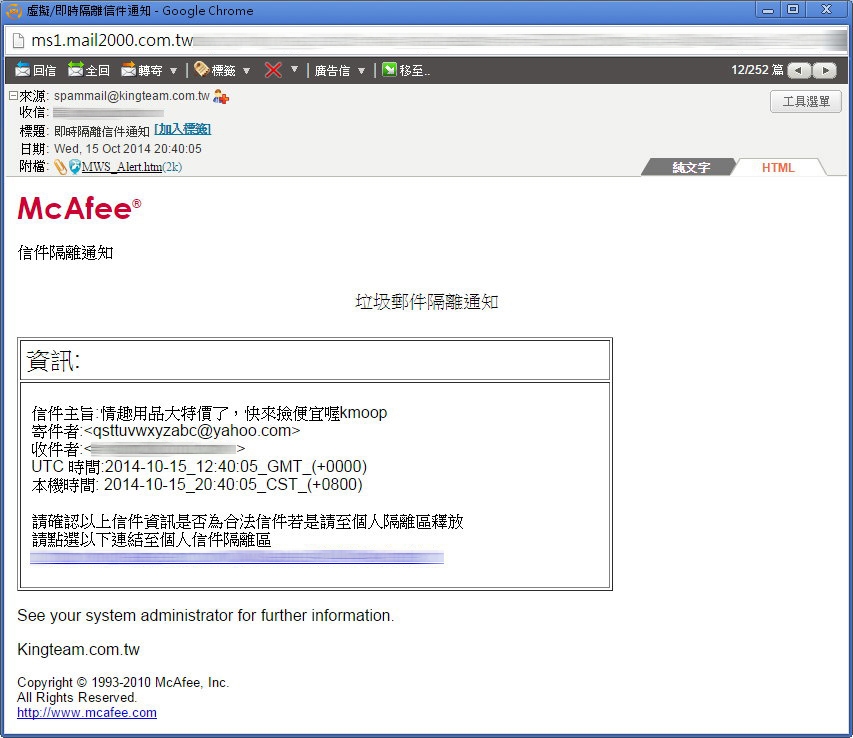
Task: Click the date Wed, 15 Oct 2014 20:40:05
Action: tap(128, 149)
